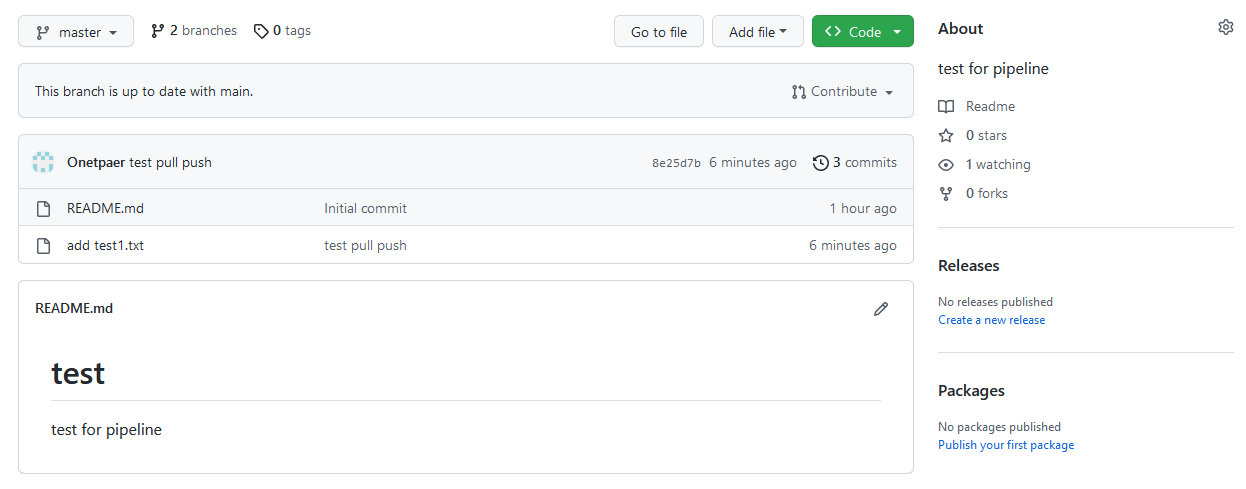Edit README using the pencil icon

click(x=881, y=309)
